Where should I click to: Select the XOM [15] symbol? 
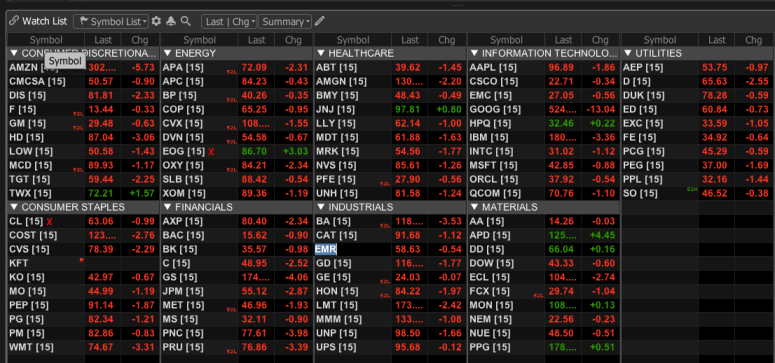click(183, 193)
